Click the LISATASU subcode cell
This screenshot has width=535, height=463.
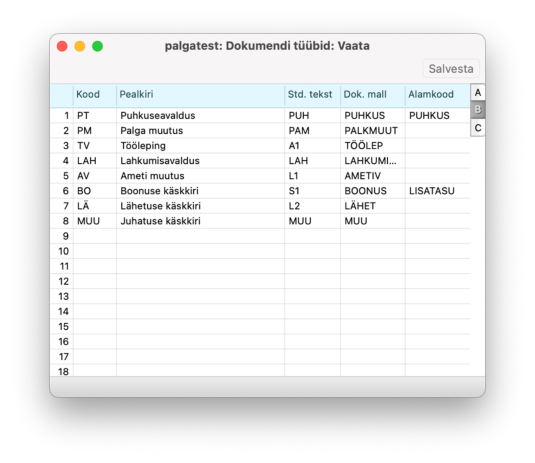[x=438, y=191]
